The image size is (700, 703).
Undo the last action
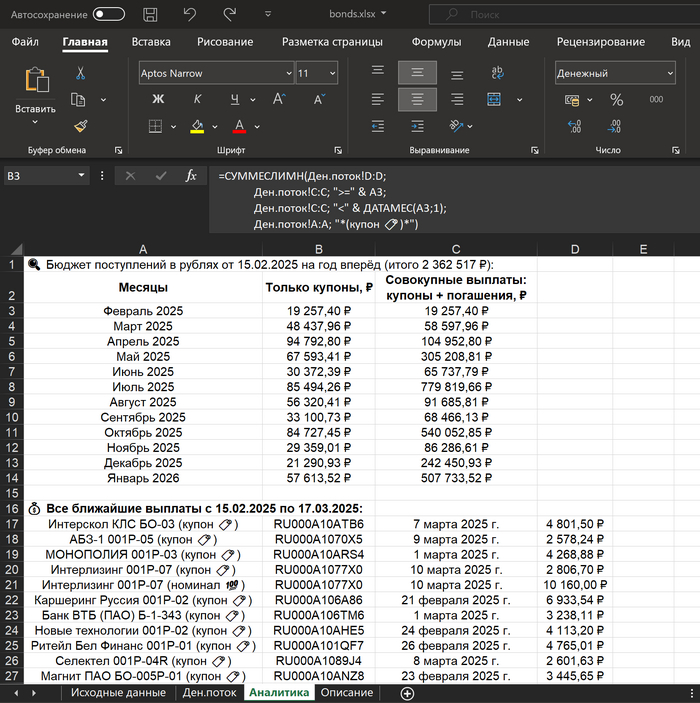189,14
